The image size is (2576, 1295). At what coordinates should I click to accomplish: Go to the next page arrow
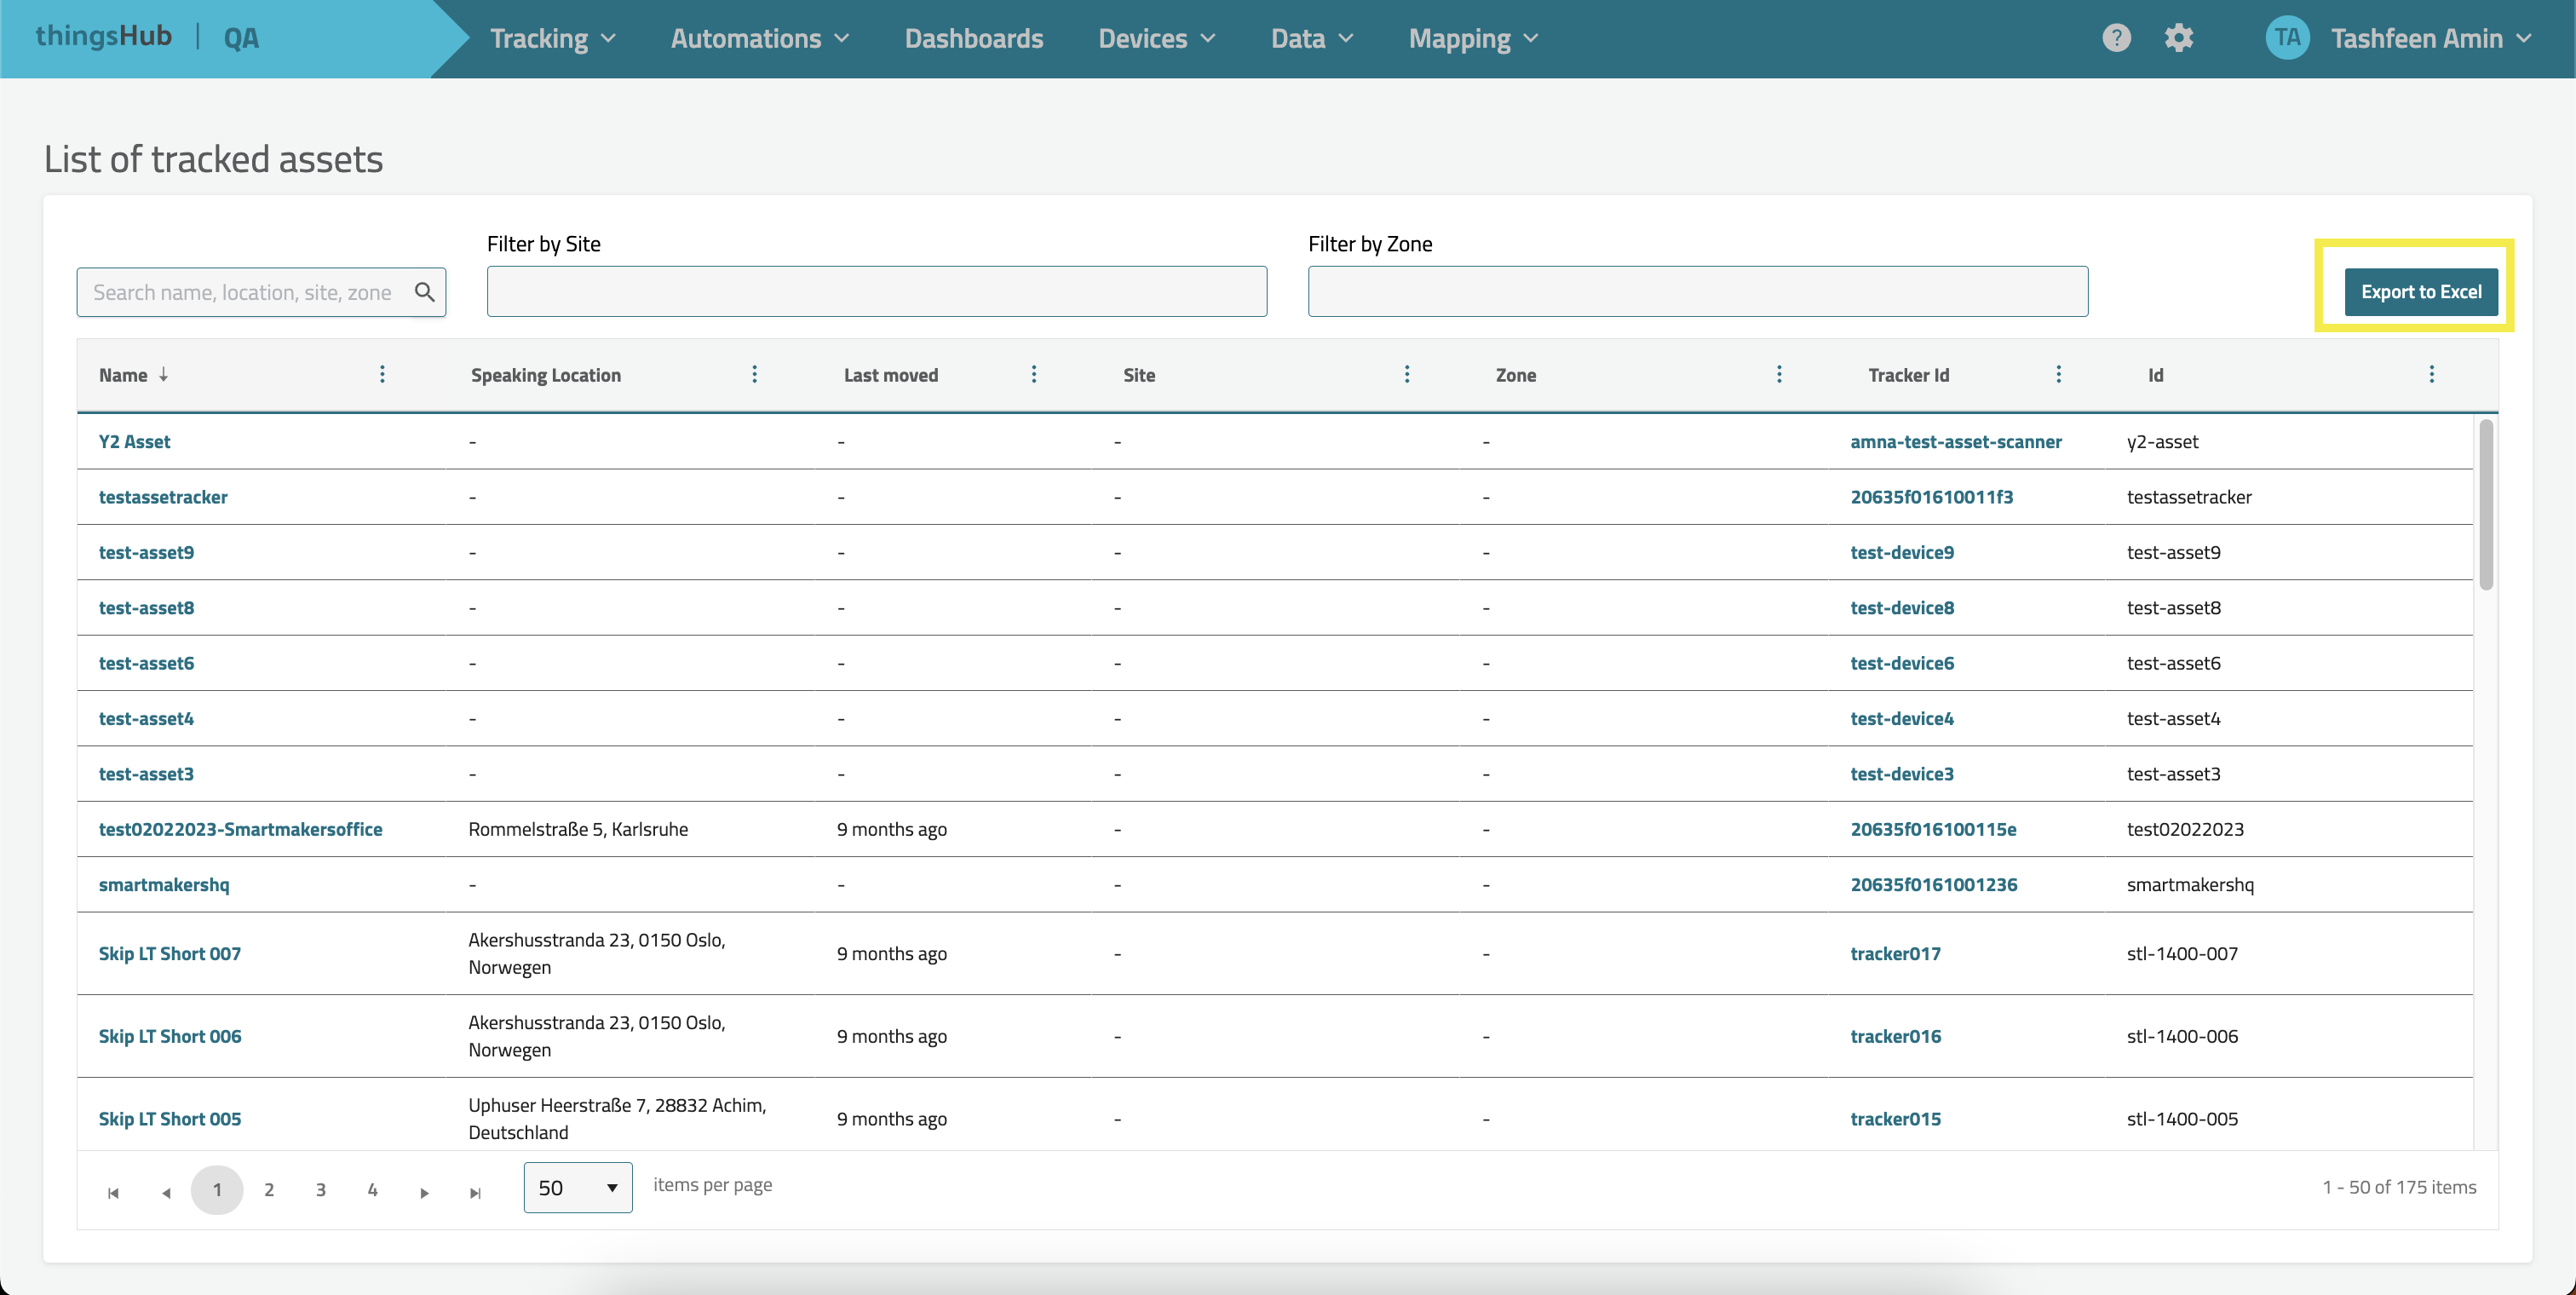coord(424,1191)
